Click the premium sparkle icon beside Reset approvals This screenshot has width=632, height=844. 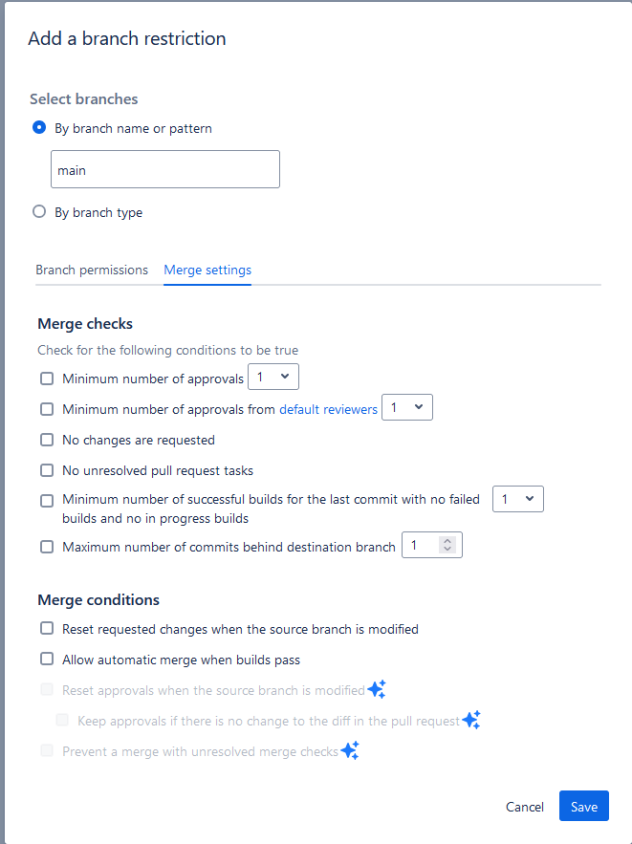point(376,690)
